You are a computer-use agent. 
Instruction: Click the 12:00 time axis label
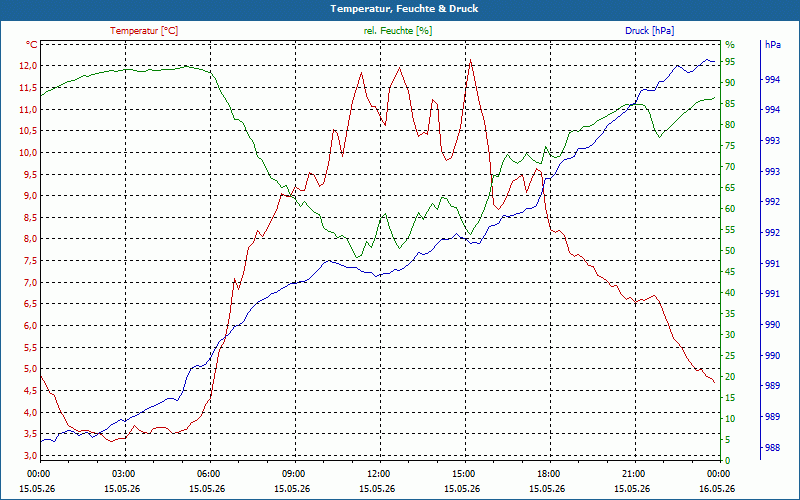pyautogui.click(x=379, y=473)
